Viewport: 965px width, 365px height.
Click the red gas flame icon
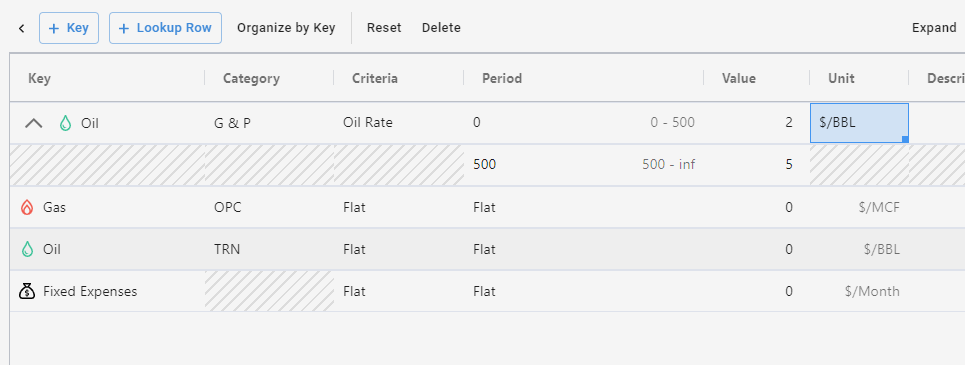(x=26, y=207)
